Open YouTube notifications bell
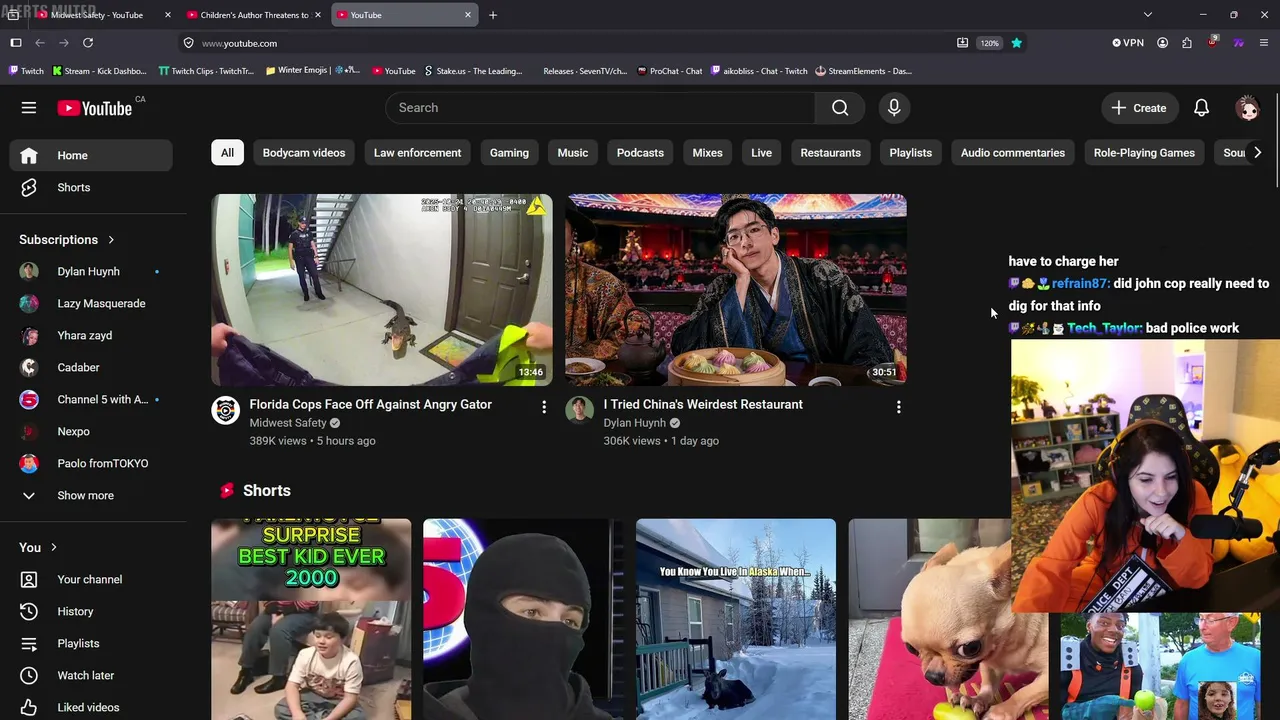 coord(1202,108)
